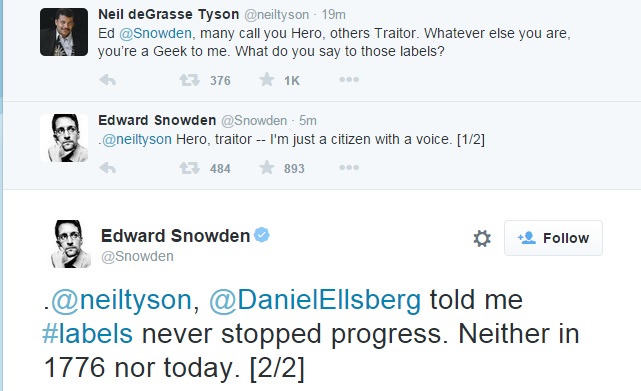641x391 pixels.
Task: Retweet Neil deGrasse Tyson's tweet
Action: click(190, 80)
